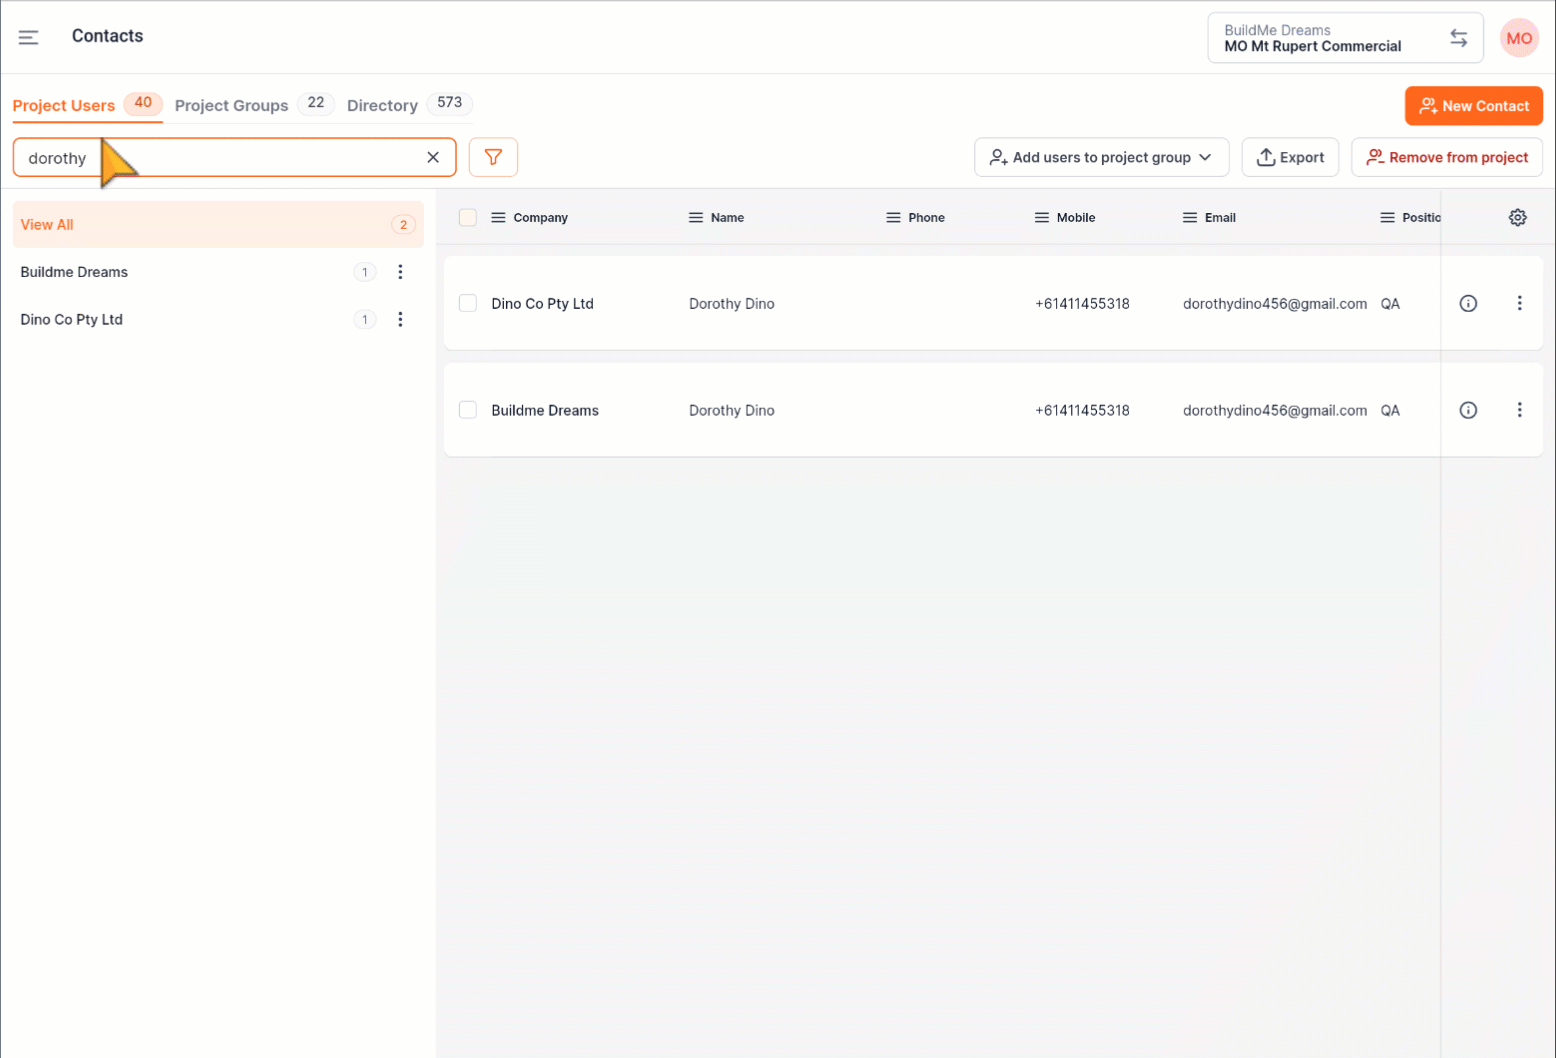Click the filter funnel icon
Image resolution: width=1556 pixels, height=1058 pixels.
click(x=493, y=157)
